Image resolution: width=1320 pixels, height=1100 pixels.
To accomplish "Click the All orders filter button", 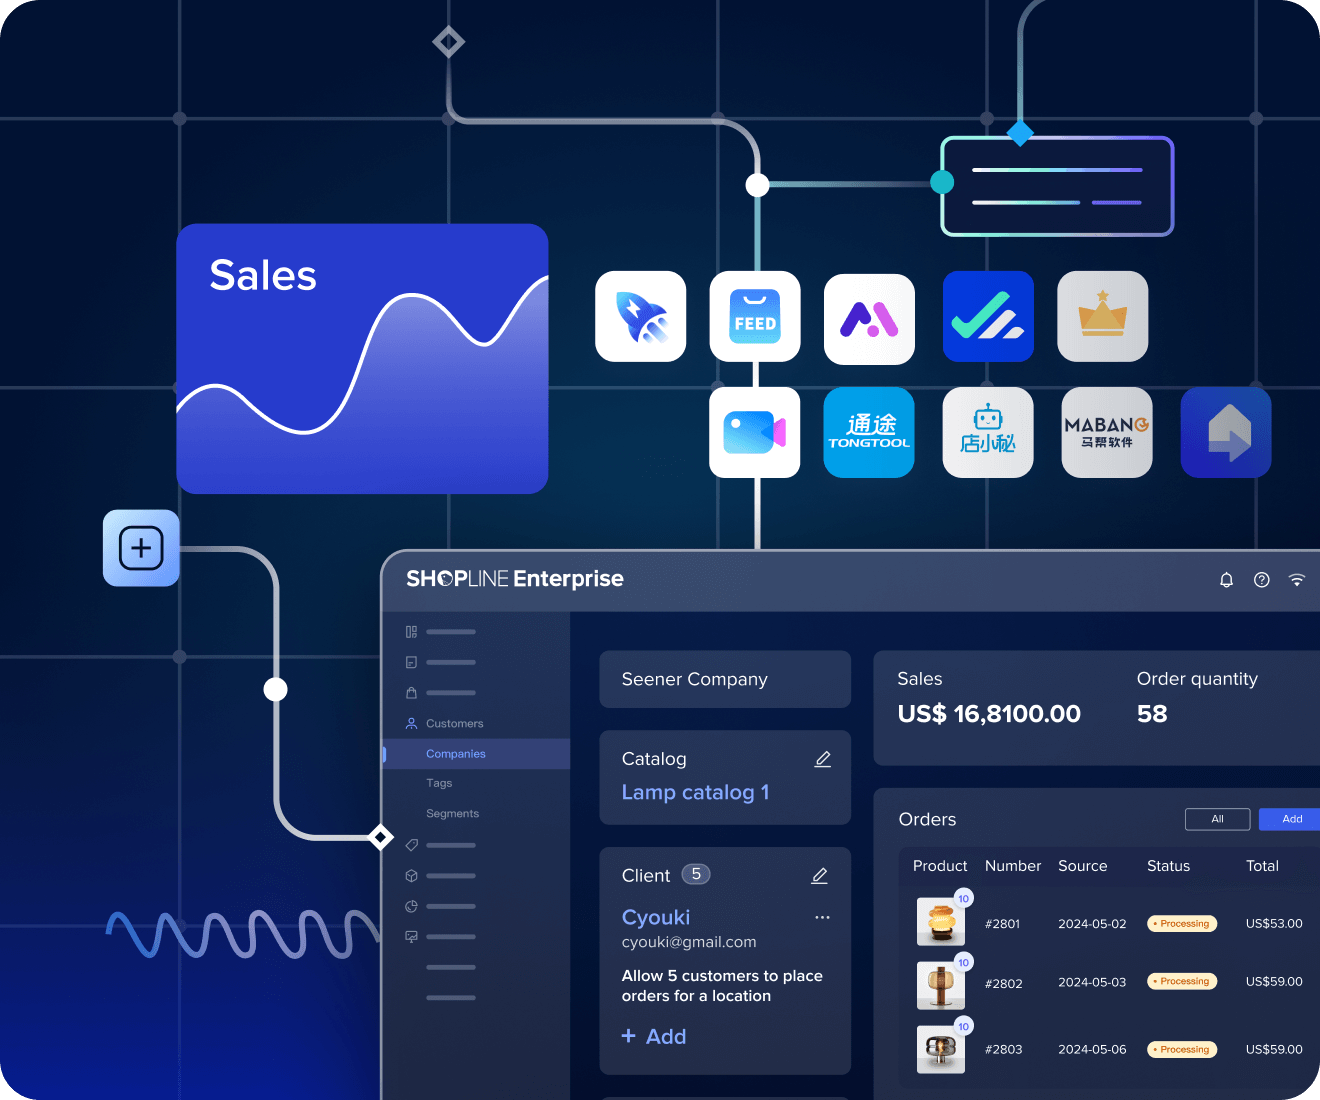I will coord(1218,819).
